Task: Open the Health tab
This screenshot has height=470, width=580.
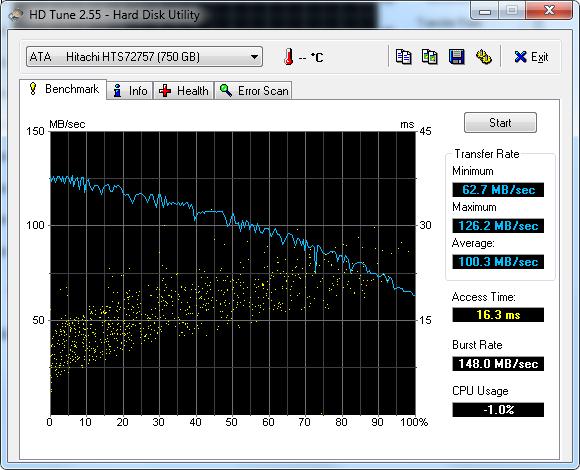Action: click(183, 91)
